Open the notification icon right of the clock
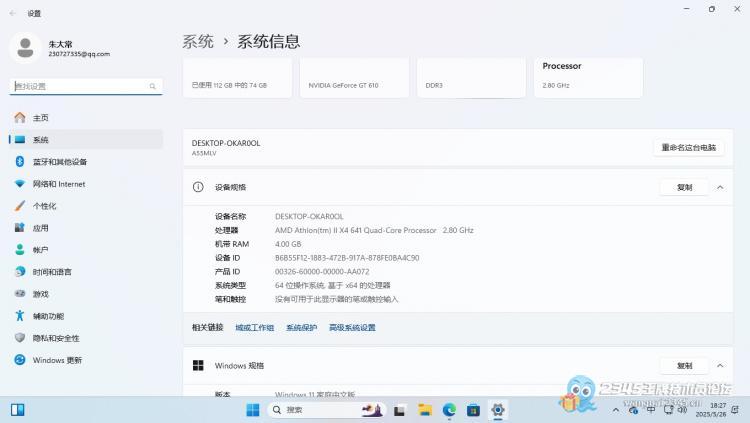The height and width of the screenshot is (423, 750). tap(735, 410)
